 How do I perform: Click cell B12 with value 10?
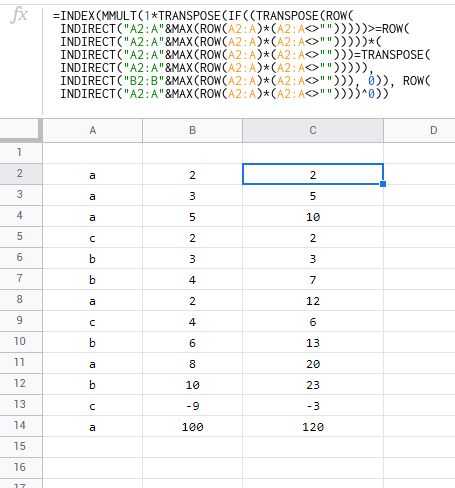(192, 384)
